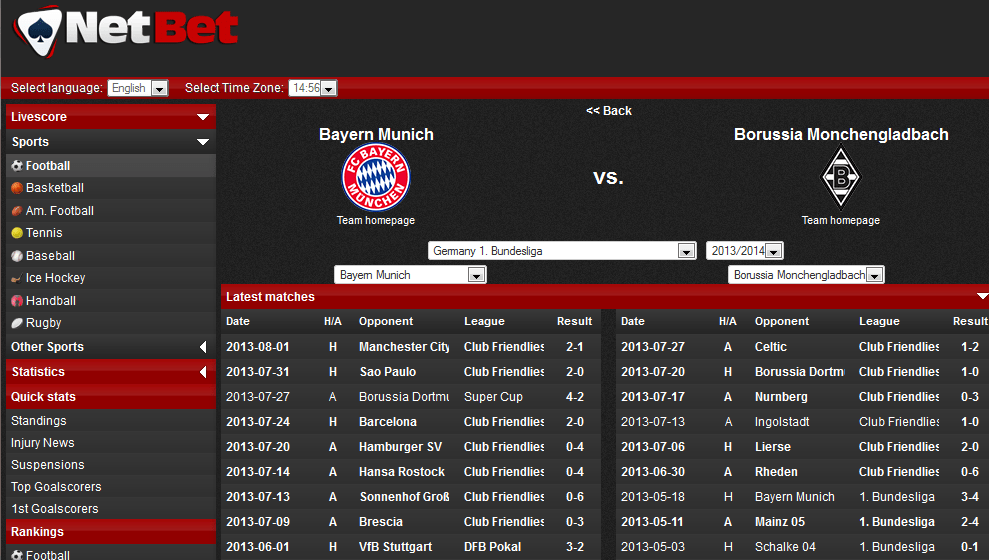Click the 4-2 result against Borussia Dortmund
Viewport: 989px width, 560px height.
click(575, 397)
